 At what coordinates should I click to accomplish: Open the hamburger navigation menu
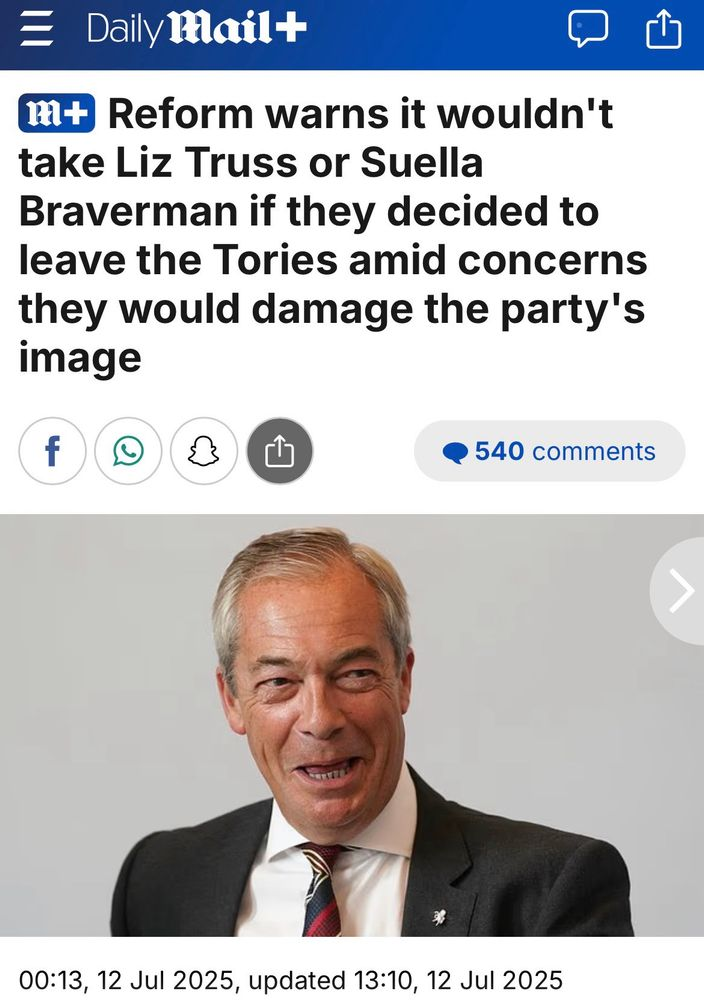pyautogui.click(x=36, y=29)
